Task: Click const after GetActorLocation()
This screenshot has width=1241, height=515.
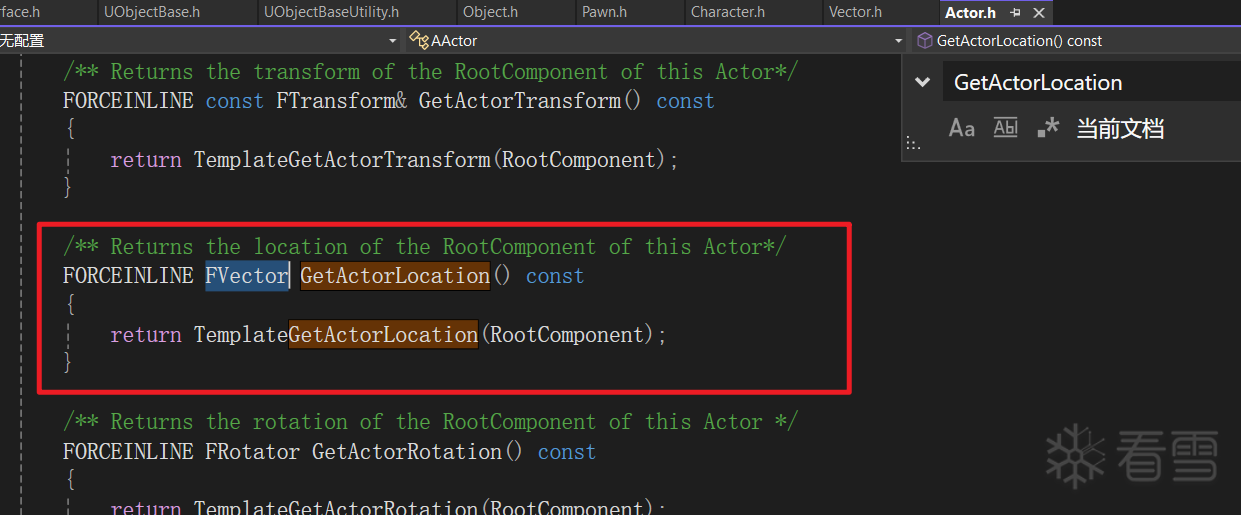Action: [555, 275]
